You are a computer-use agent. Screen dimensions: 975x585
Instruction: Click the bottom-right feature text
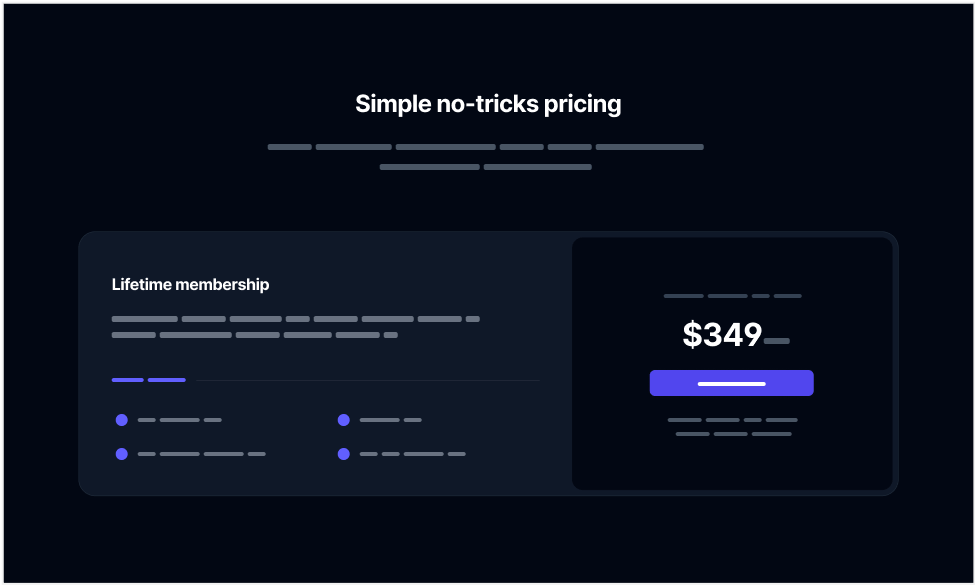412,454
